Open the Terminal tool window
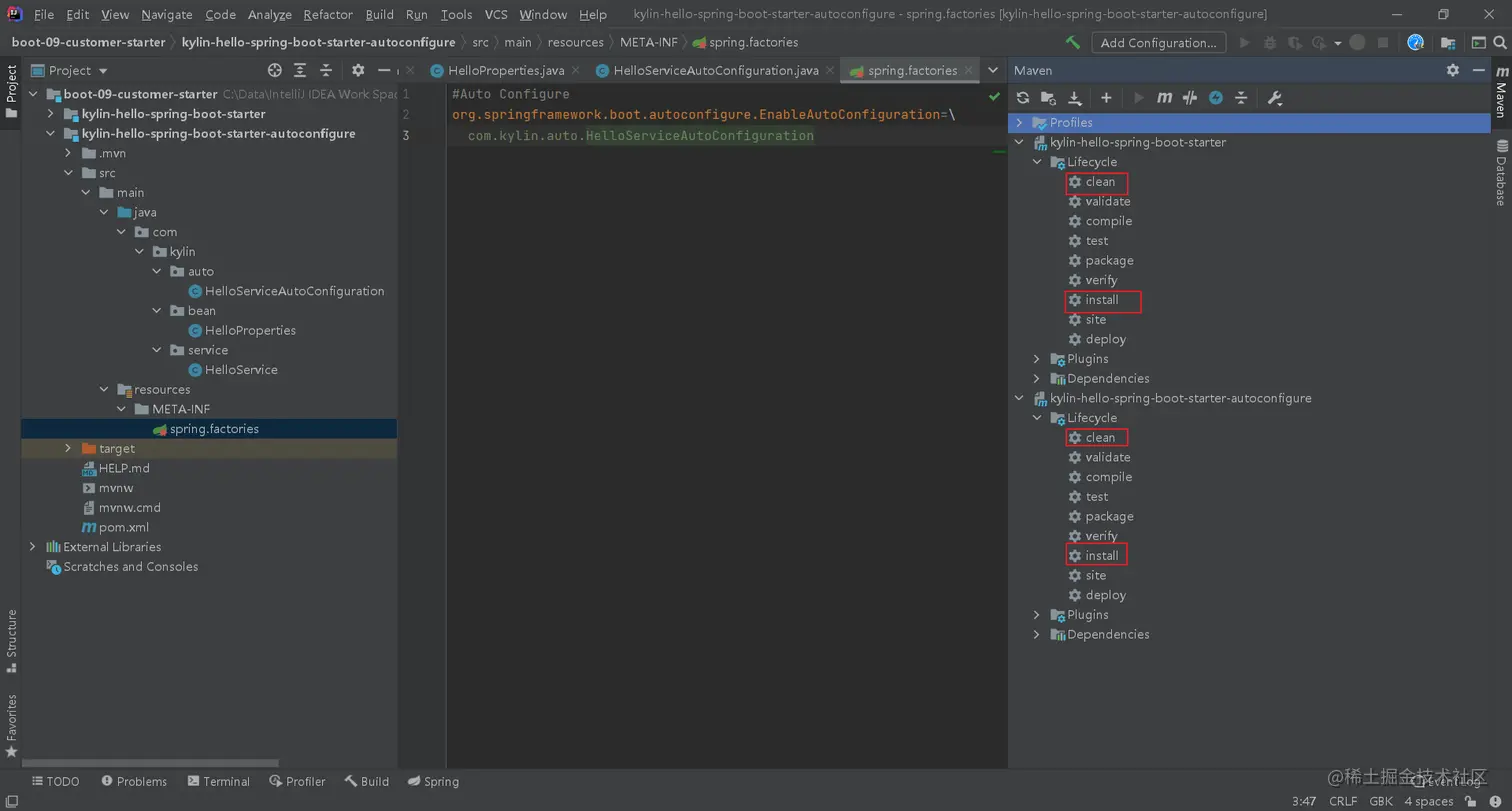Screen dimensions: 1512x811 pyautogui.click(x=217, y=781)
